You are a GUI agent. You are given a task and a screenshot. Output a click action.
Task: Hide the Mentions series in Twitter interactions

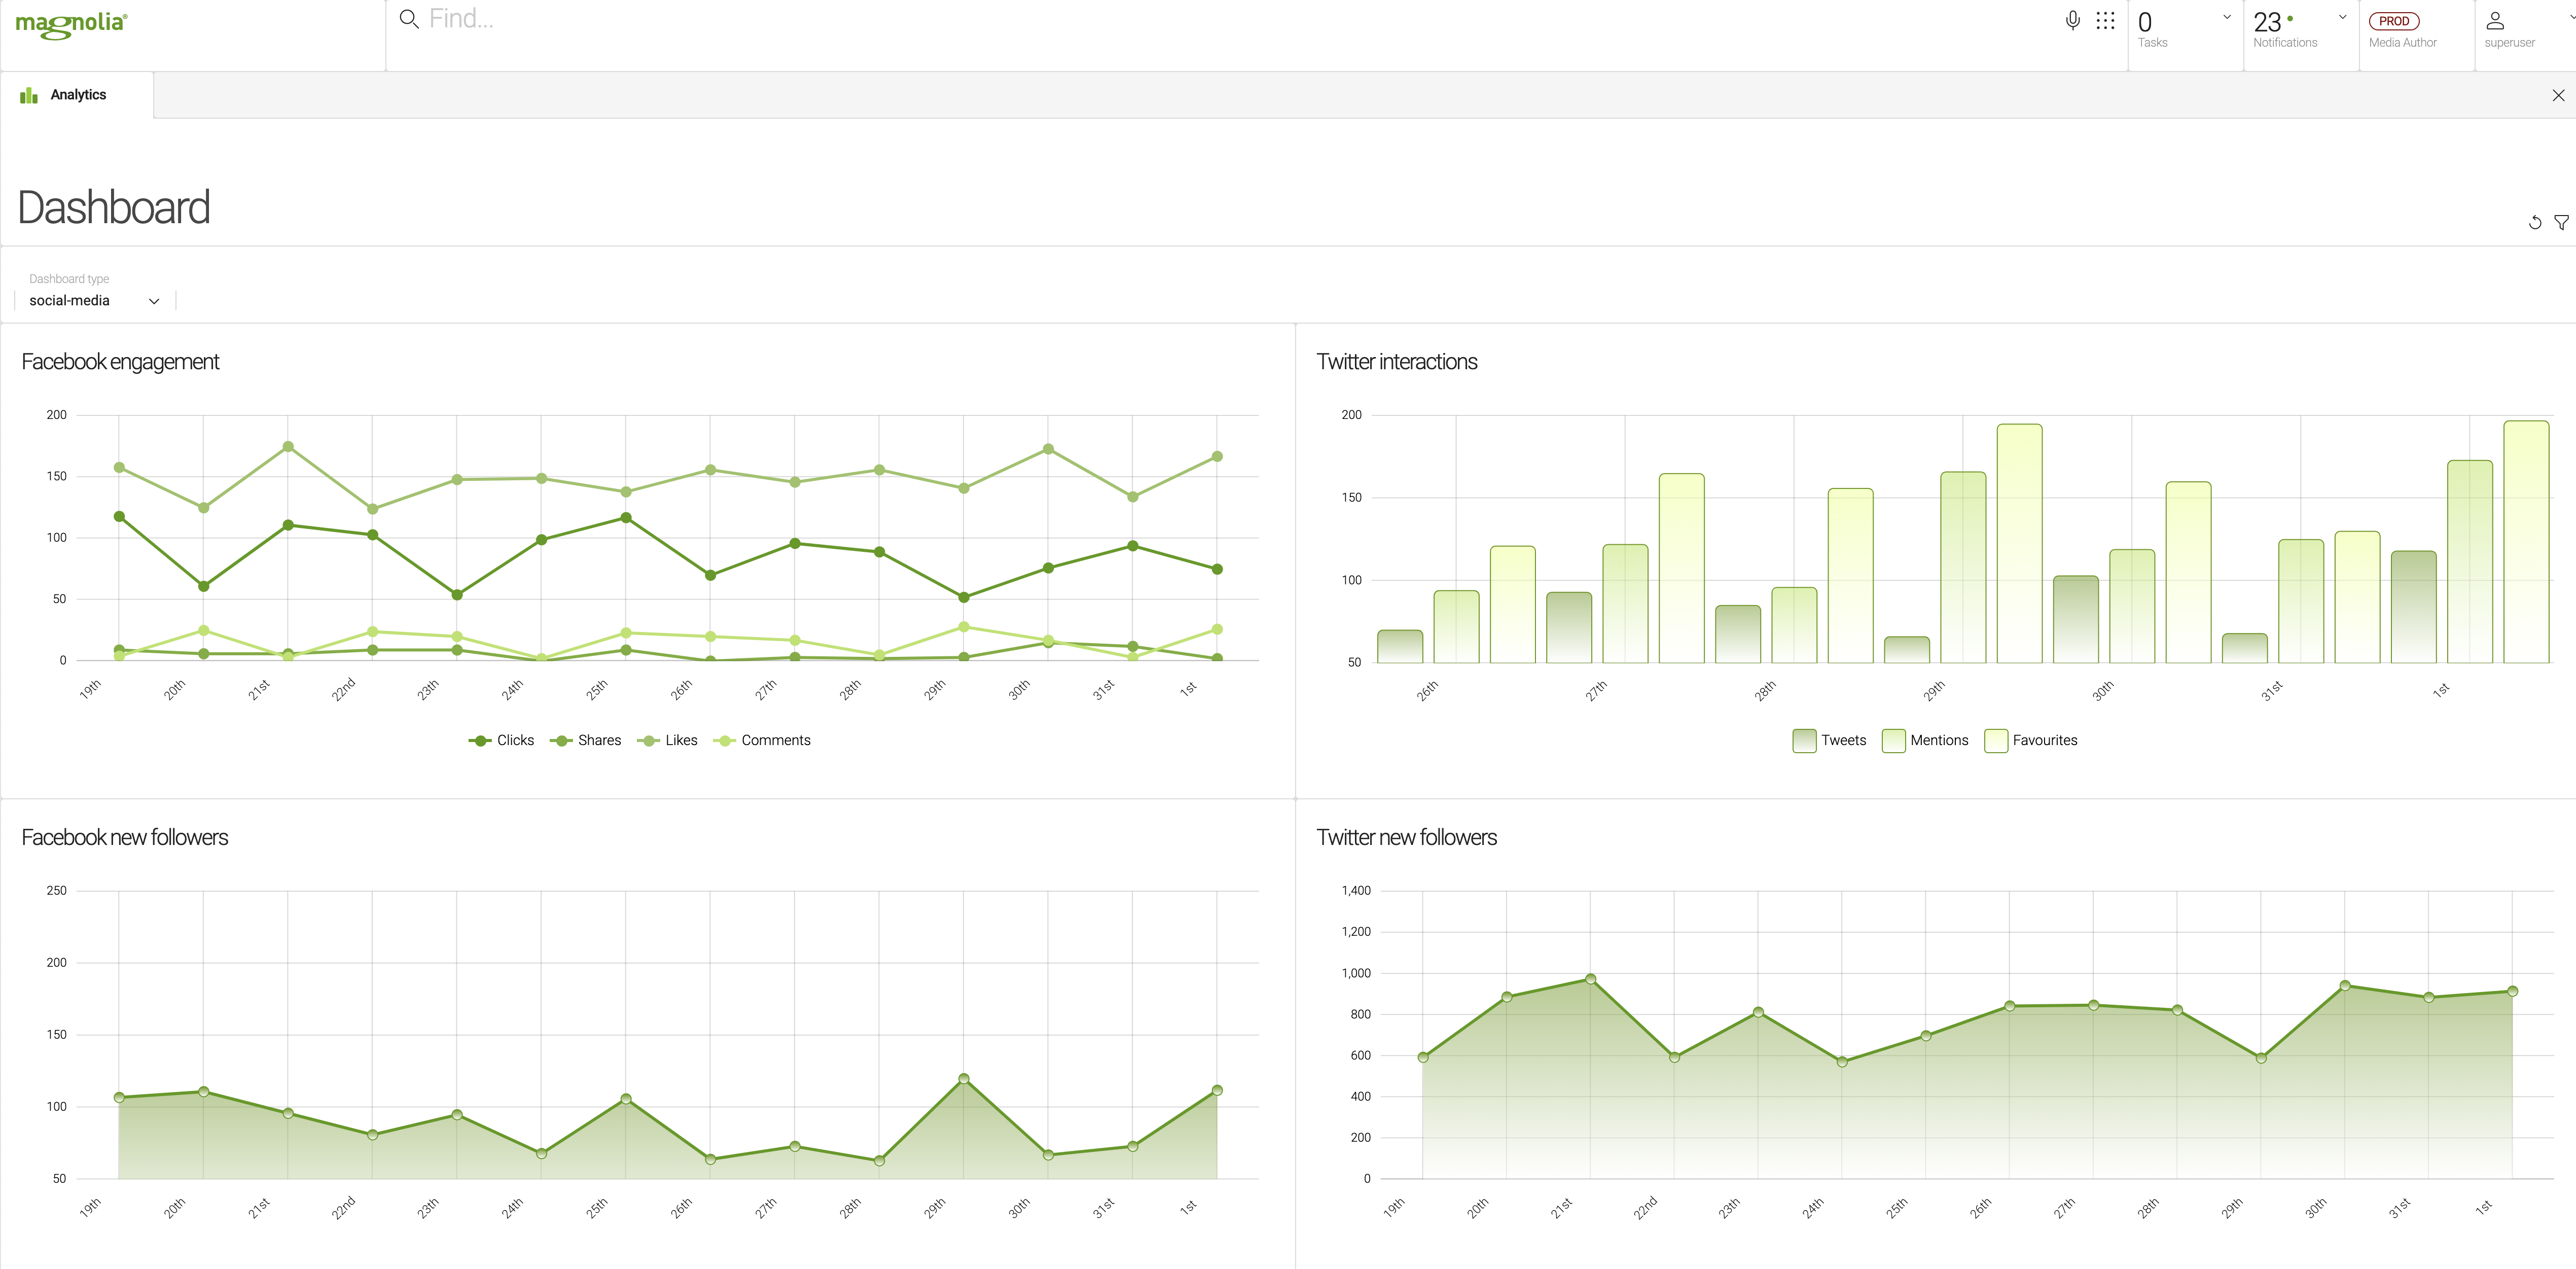coord(1925,740)
